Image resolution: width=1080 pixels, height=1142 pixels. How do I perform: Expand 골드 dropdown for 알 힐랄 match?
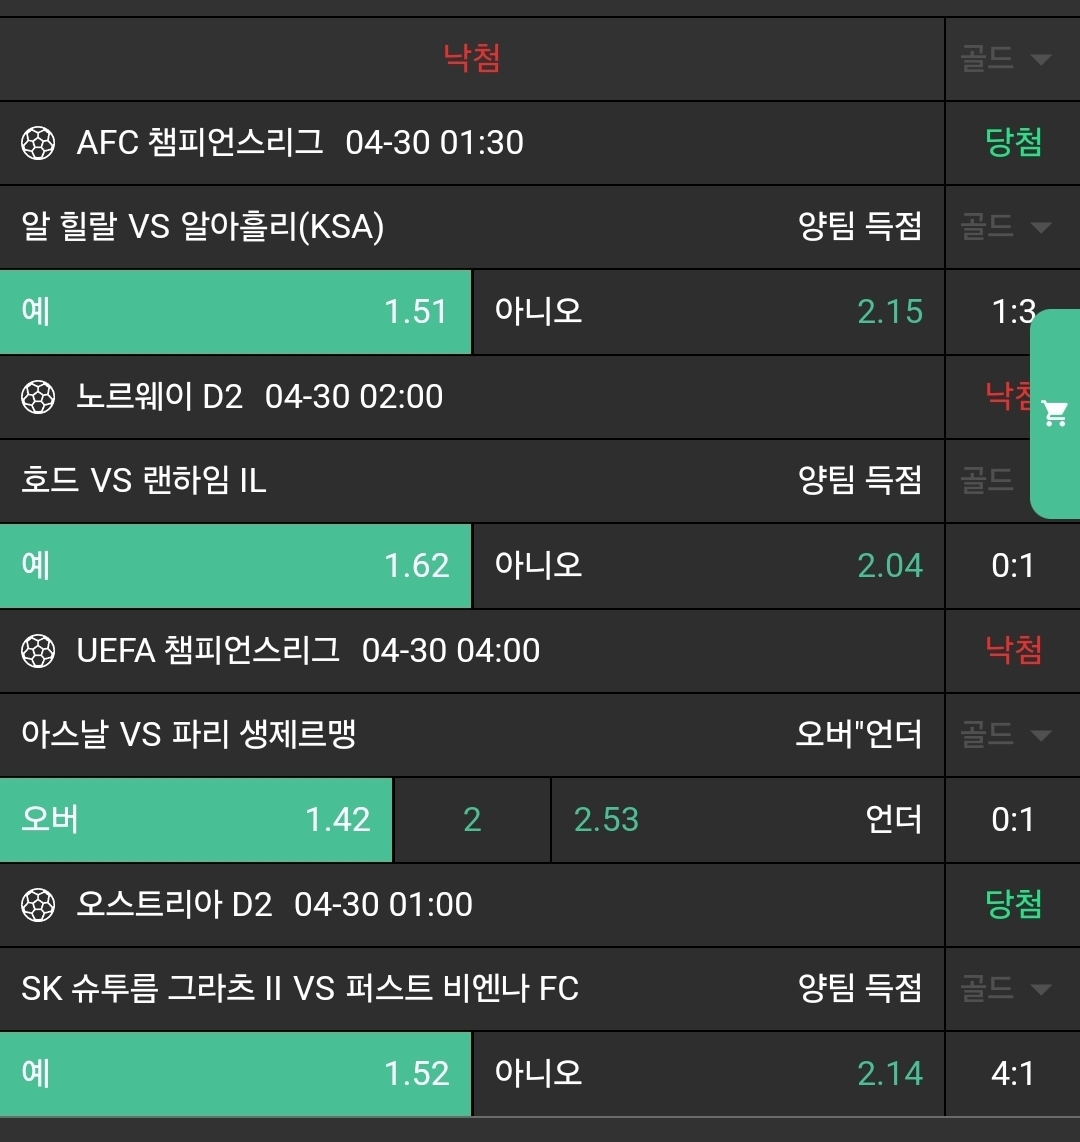pyautogui.click(x=1006, y=227)
